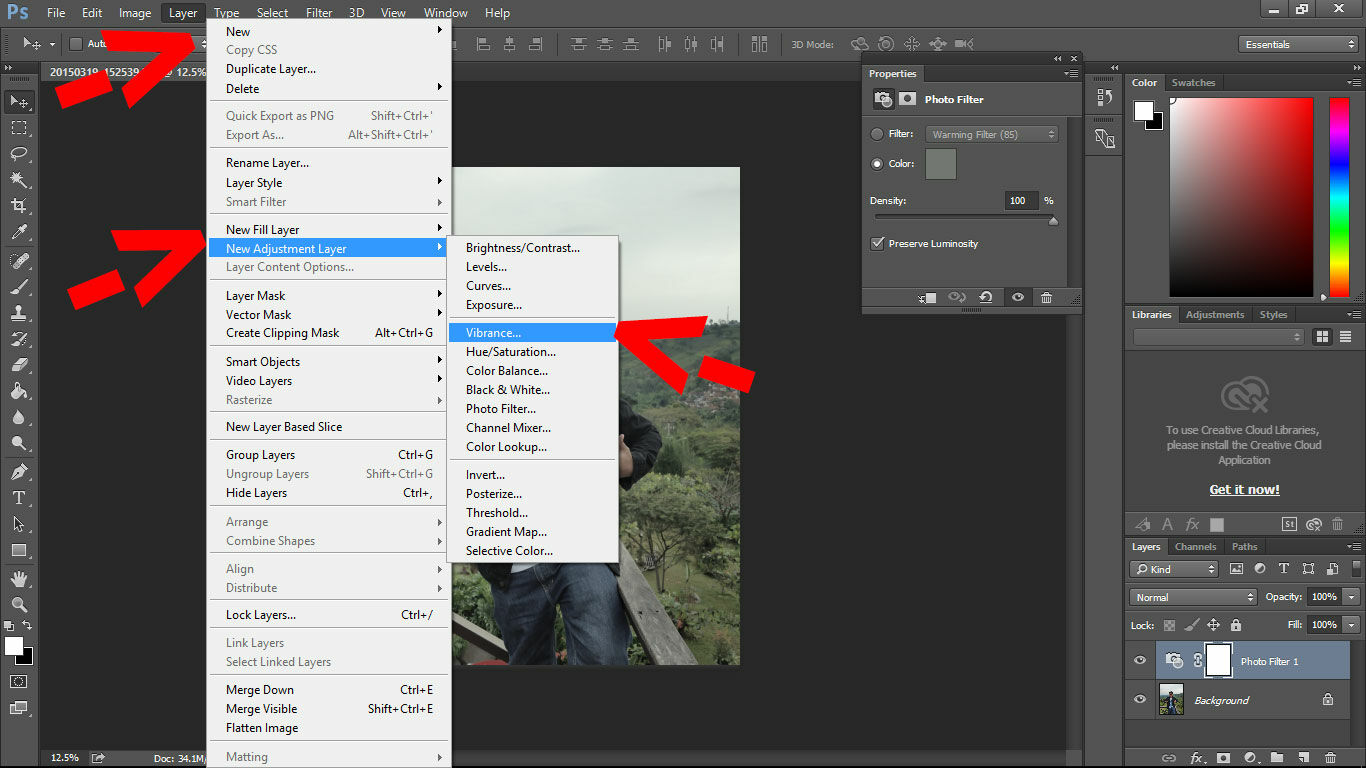The image size is (1366, 768).
Task: Select the Move tool
Action: (18, 100)
